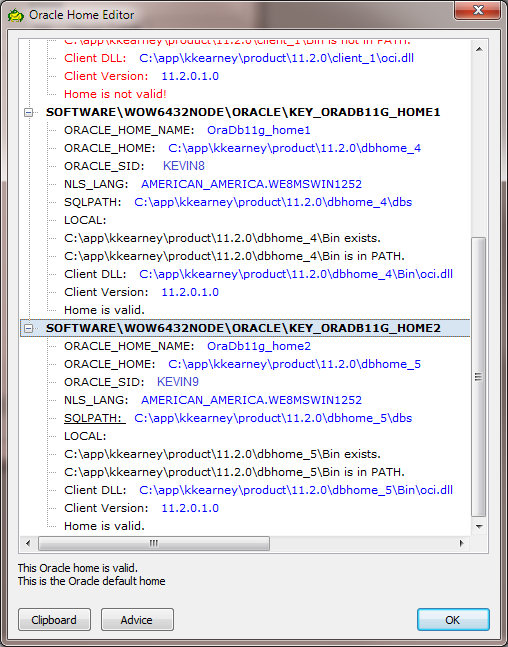This screenshot has width=508, height=647.
Task: Select the ORACLE_HOME_NAME OraDb11g_home2 row
Action: 187,346
